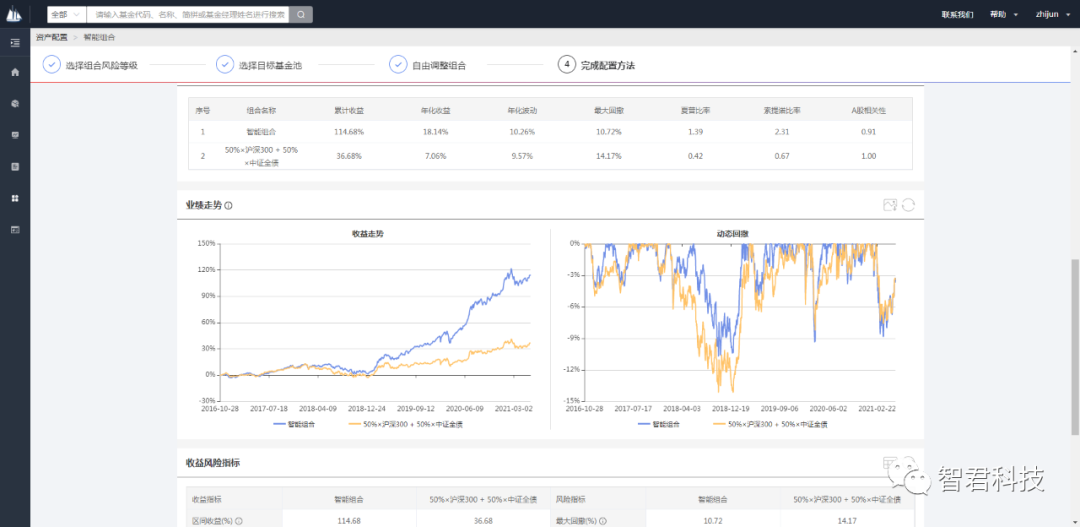This screenshot has width=1080, height=527.
Task: Click the 年化收益 column header
Action: pos(436,110)
